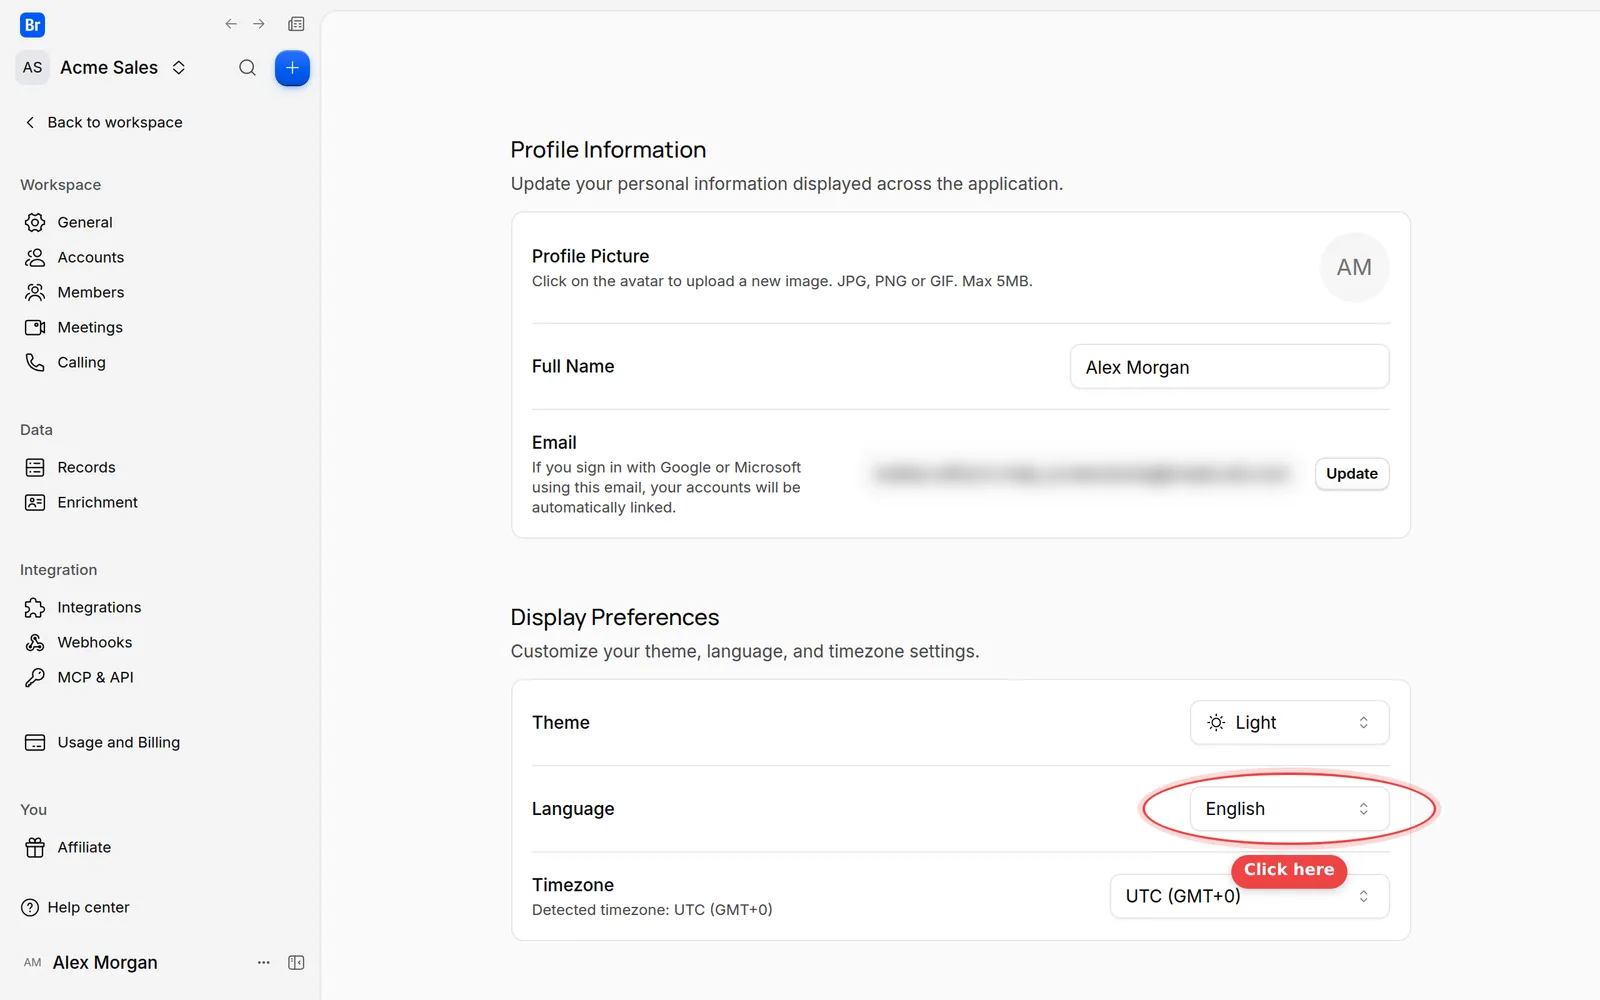Open the Members settings page
Viewport: 1600px width, 1000px height.
point(91,292)
